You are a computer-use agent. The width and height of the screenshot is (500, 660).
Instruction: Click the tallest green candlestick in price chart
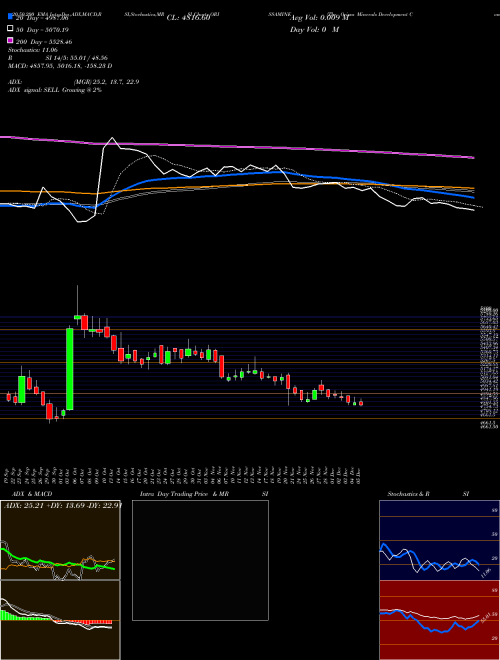tap(69, 369)
